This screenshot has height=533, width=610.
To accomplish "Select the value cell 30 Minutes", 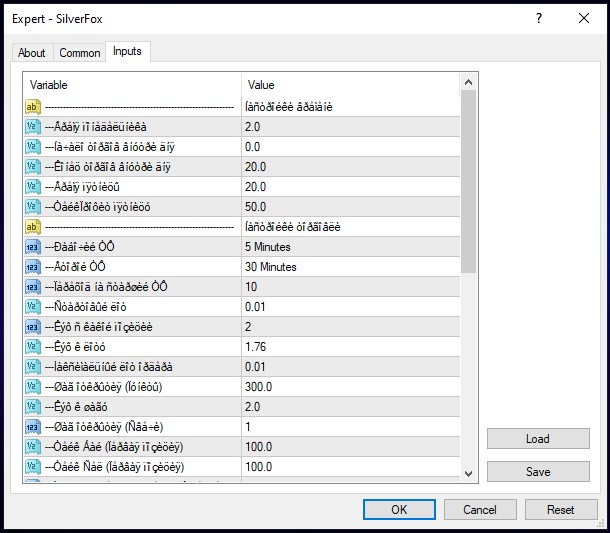I will [351, 267].
